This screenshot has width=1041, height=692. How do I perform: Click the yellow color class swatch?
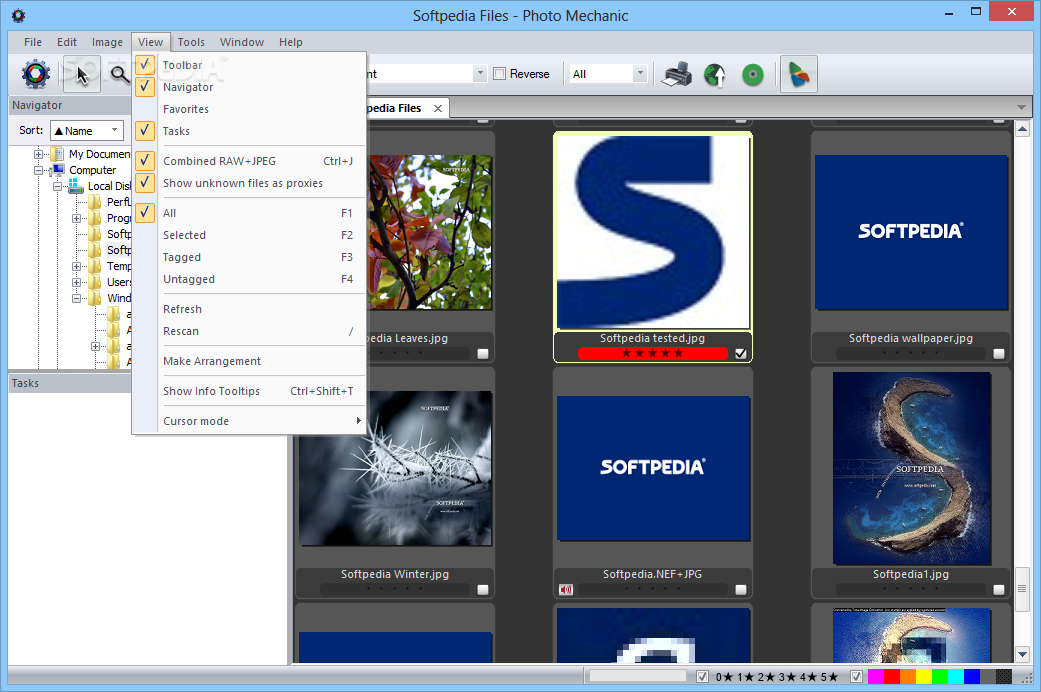(x=924, y=677)
